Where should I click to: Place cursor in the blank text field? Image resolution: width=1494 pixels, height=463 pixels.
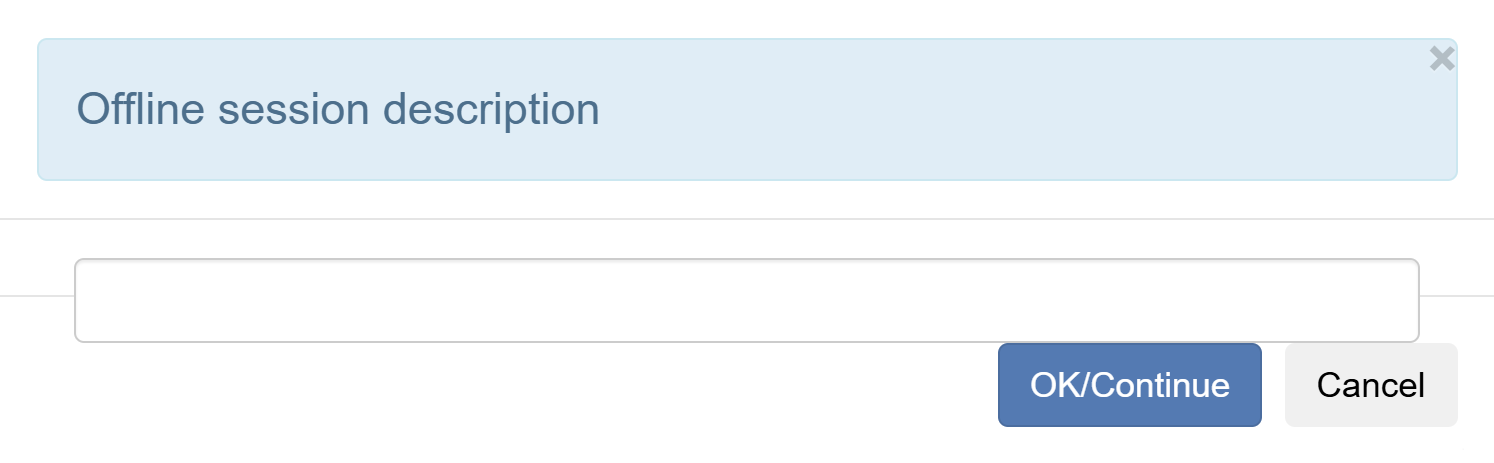(746, 300)
